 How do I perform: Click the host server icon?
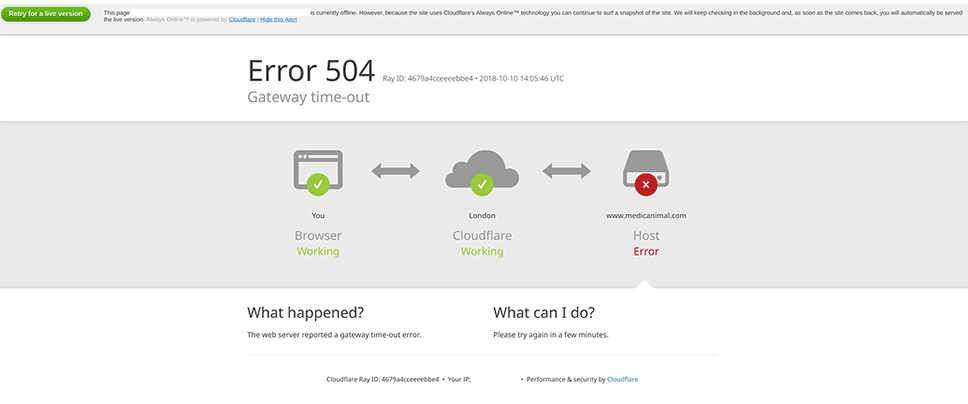point(646,169)
